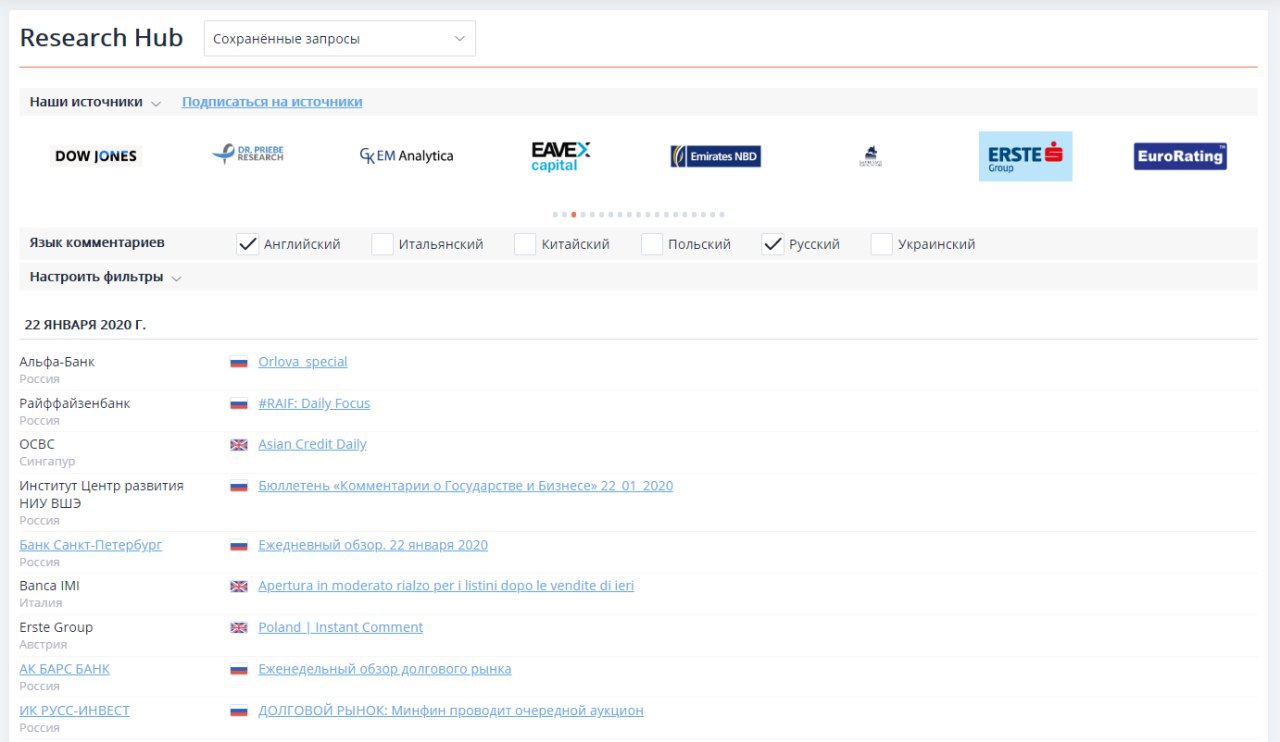Screen dimensions: 1280x742
Task: Open Еженедельный обзор долгового рынка
Action: [385, 669]
